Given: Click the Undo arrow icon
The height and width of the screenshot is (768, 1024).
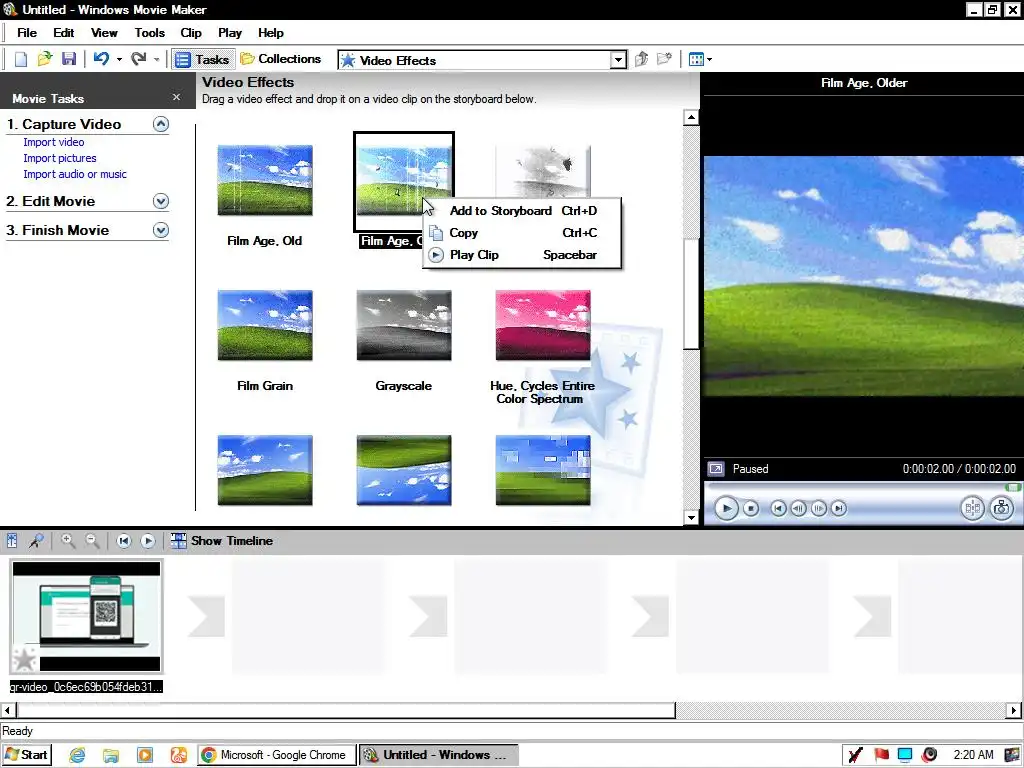Looking at the screenshot, I should pos(101,59).
